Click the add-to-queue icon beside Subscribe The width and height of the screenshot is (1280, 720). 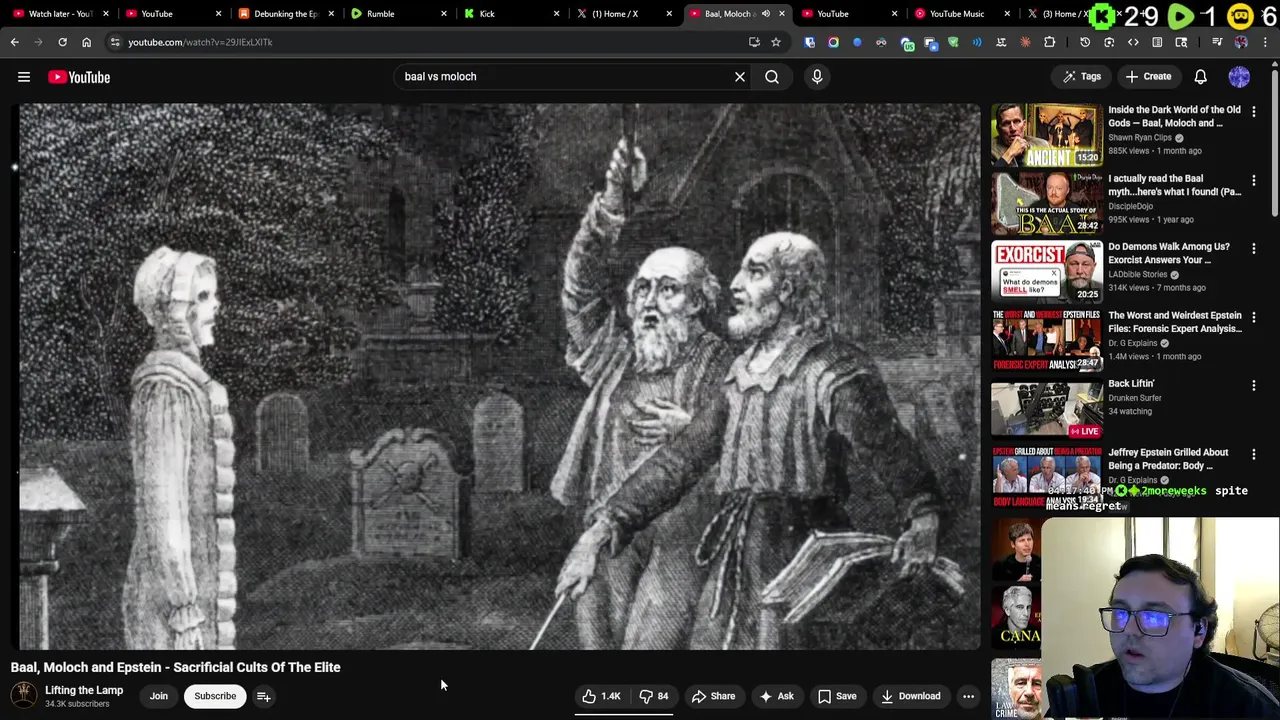(263, 696)
